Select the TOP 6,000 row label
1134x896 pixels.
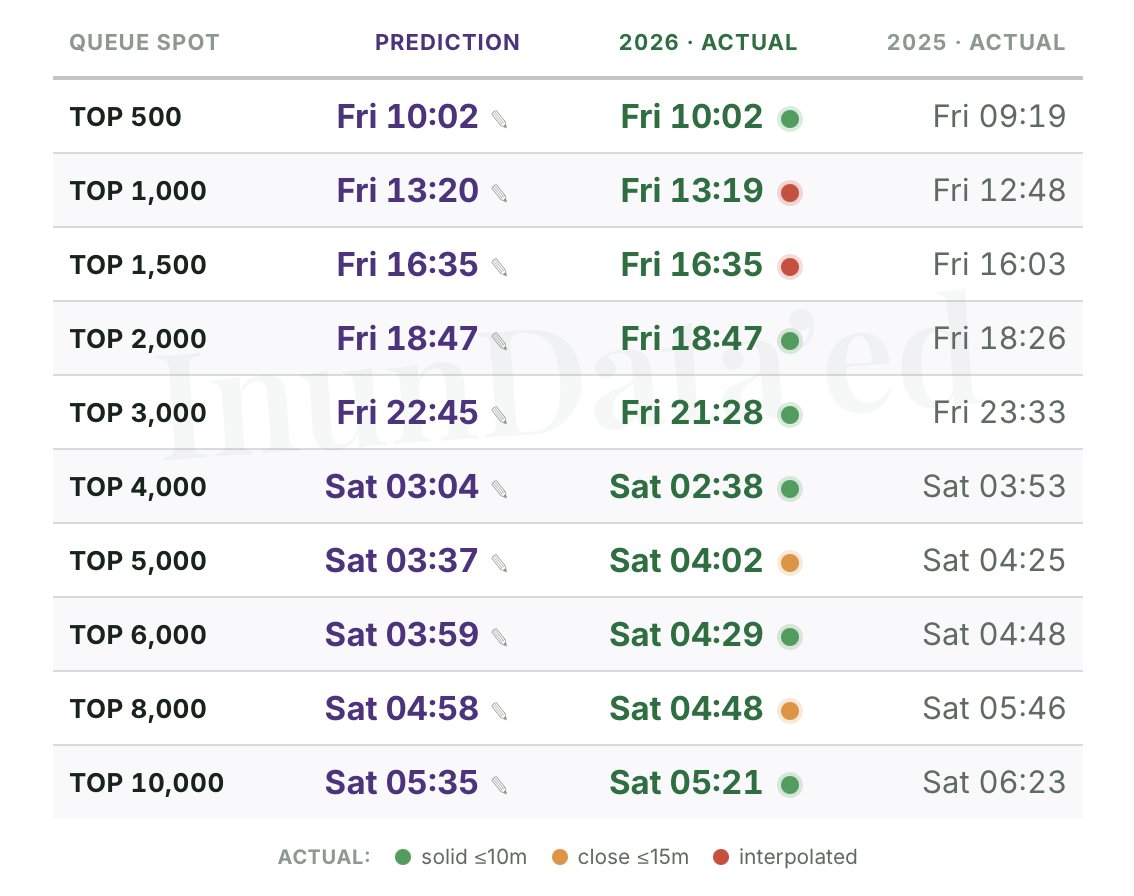(138, 635)
